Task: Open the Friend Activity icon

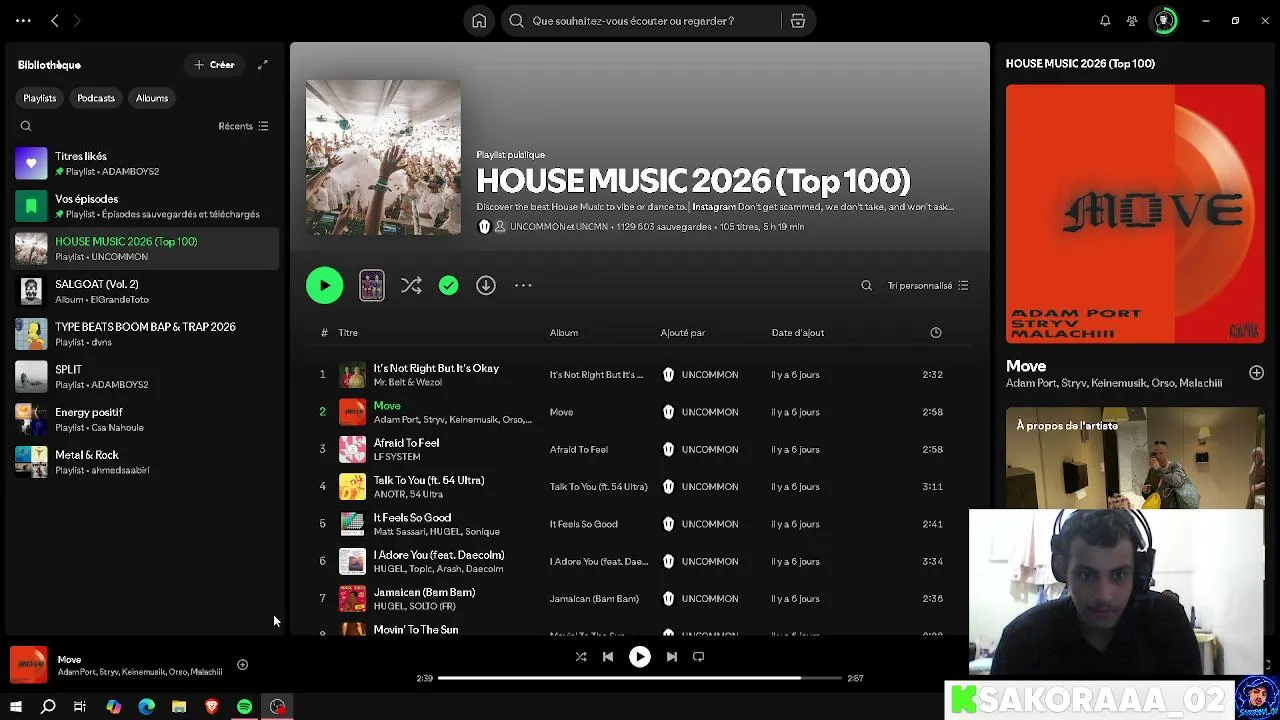Action: [1132, 21]
